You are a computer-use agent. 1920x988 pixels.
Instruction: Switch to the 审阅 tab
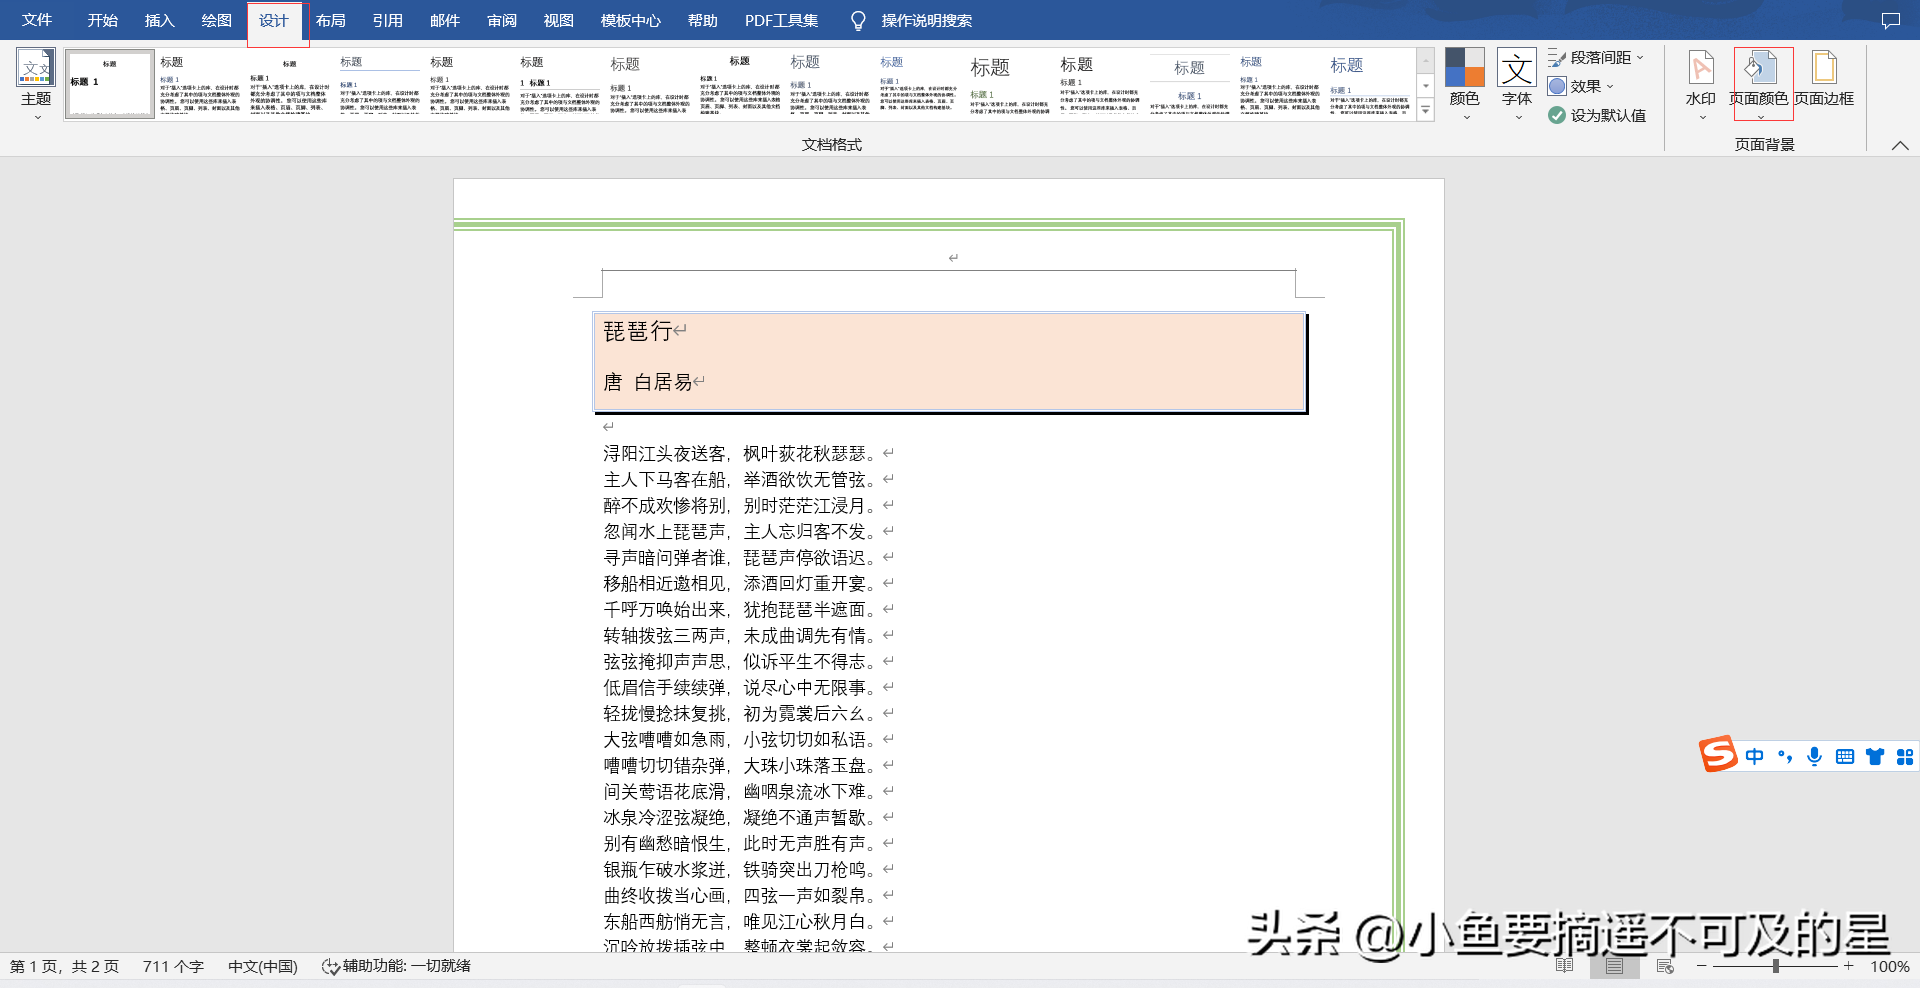[x=502, y=20]
